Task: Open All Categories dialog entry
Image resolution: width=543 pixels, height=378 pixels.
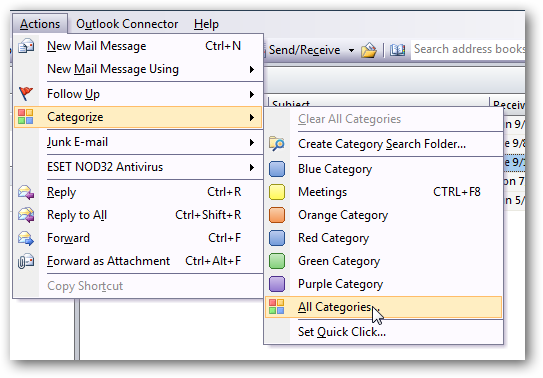Action: coord(383,307)
